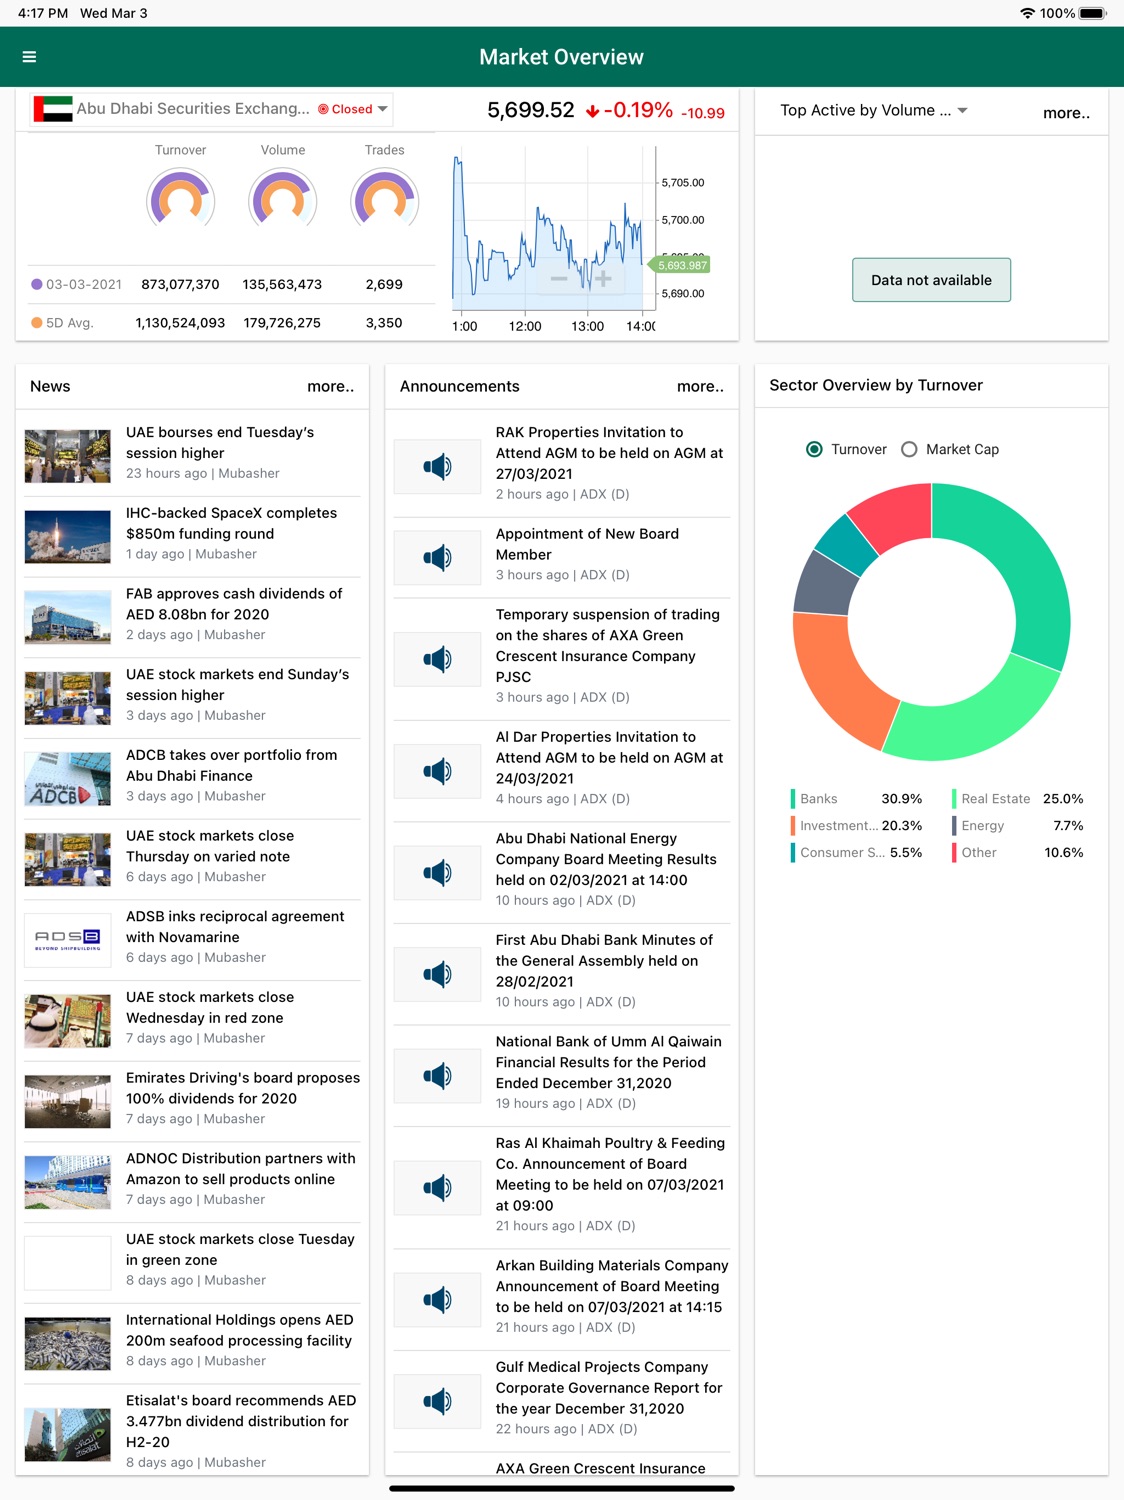This screenshot has height=1500, width=1124.
Task: Tap the Data not available button
Action: tap(931, 280)
